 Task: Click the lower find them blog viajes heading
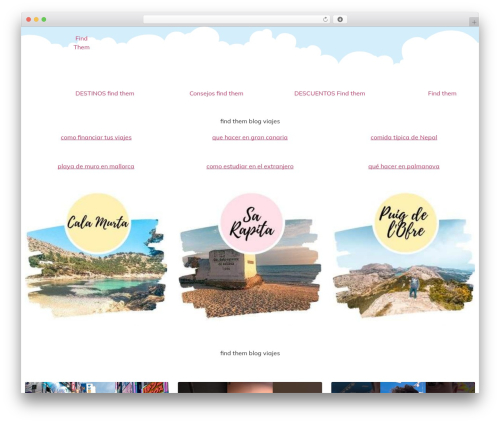[x=250, y=353]
